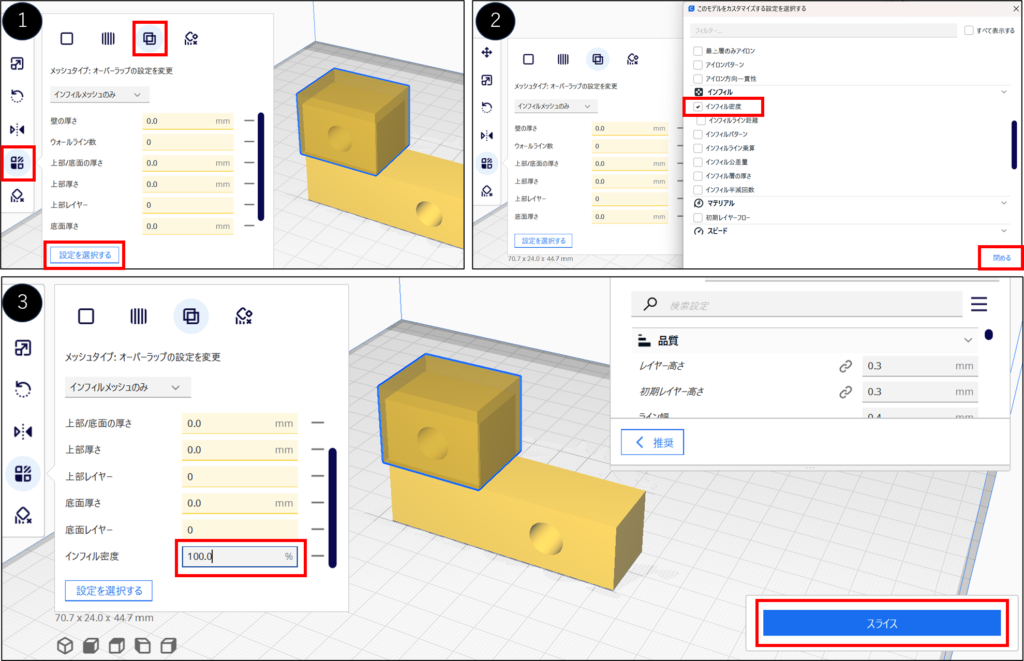Image resolution: width=1024 pixels, height=661 pixels.
Task: Select normal model mesh type in screenshot 1
Action: [67, 39]
